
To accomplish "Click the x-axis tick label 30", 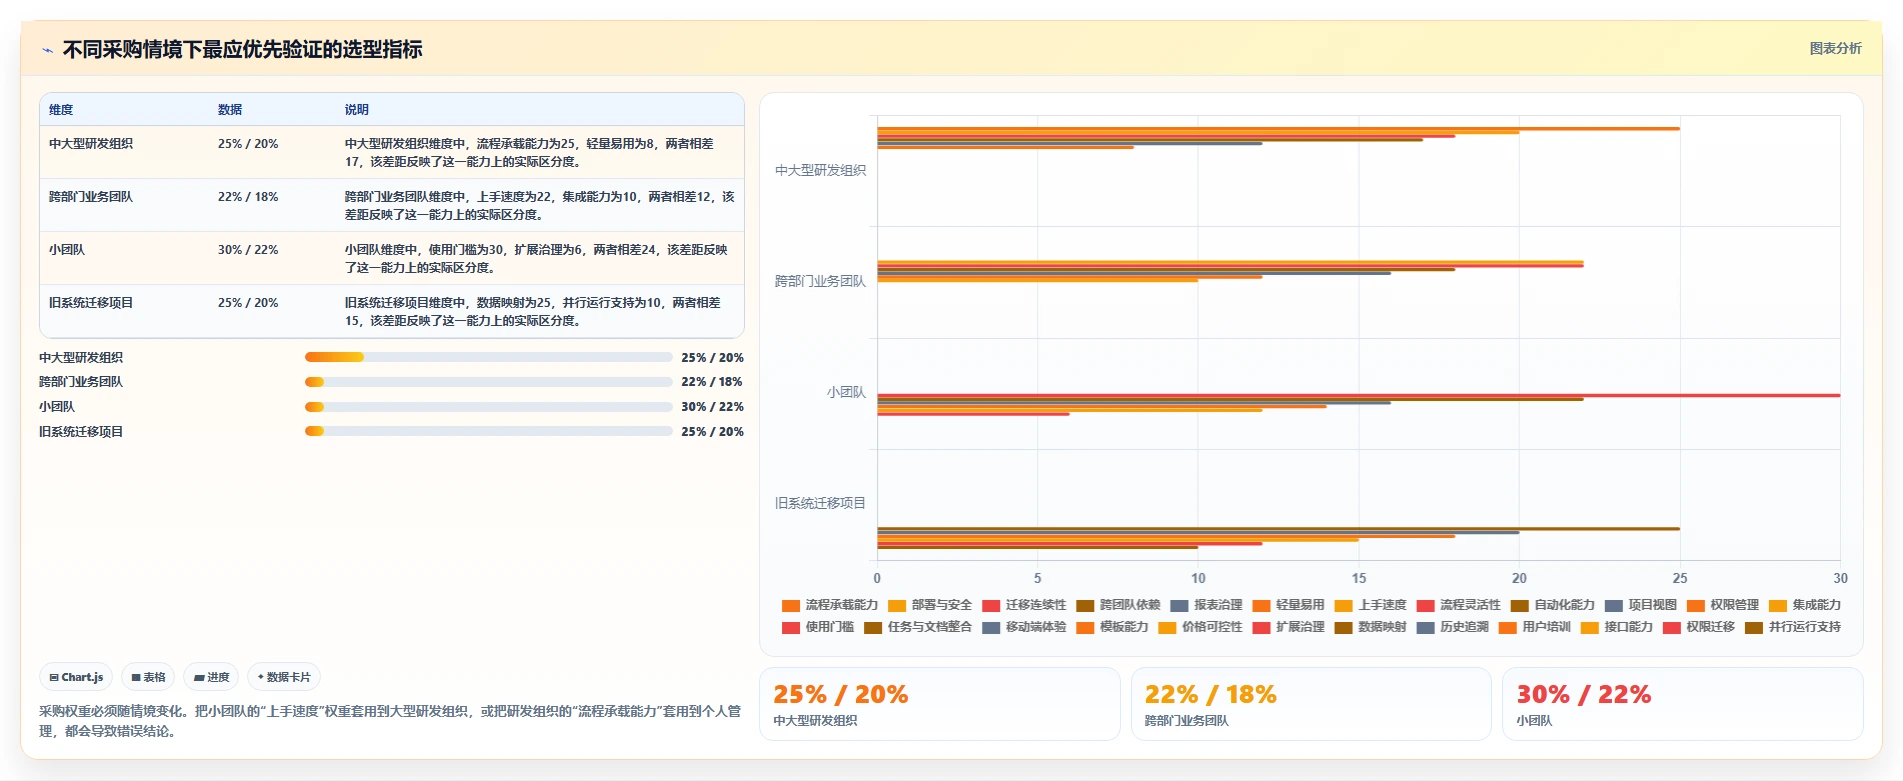I will [1840, 578].
